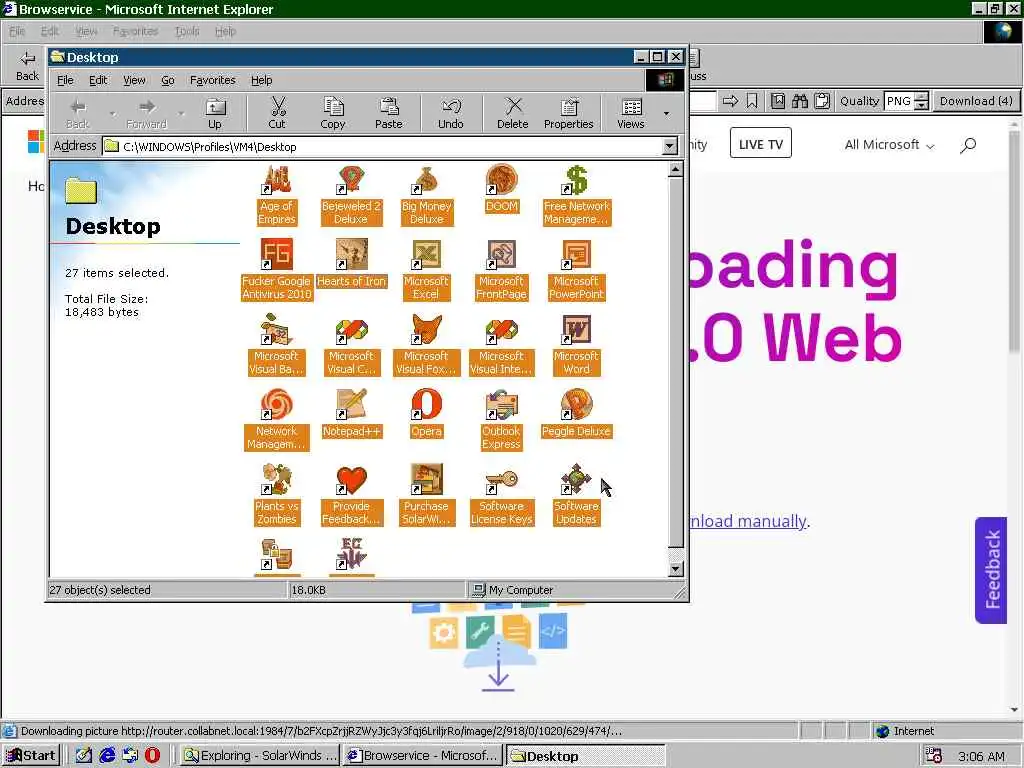Select the Bejeweled 2 Deluxe shortcut

pyautogui.click(x=351, y=195)
